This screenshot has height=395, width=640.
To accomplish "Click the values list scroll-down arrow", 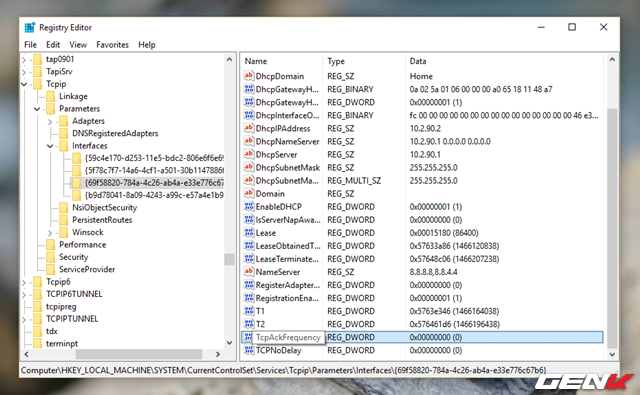I will click(x=612, y=354).
